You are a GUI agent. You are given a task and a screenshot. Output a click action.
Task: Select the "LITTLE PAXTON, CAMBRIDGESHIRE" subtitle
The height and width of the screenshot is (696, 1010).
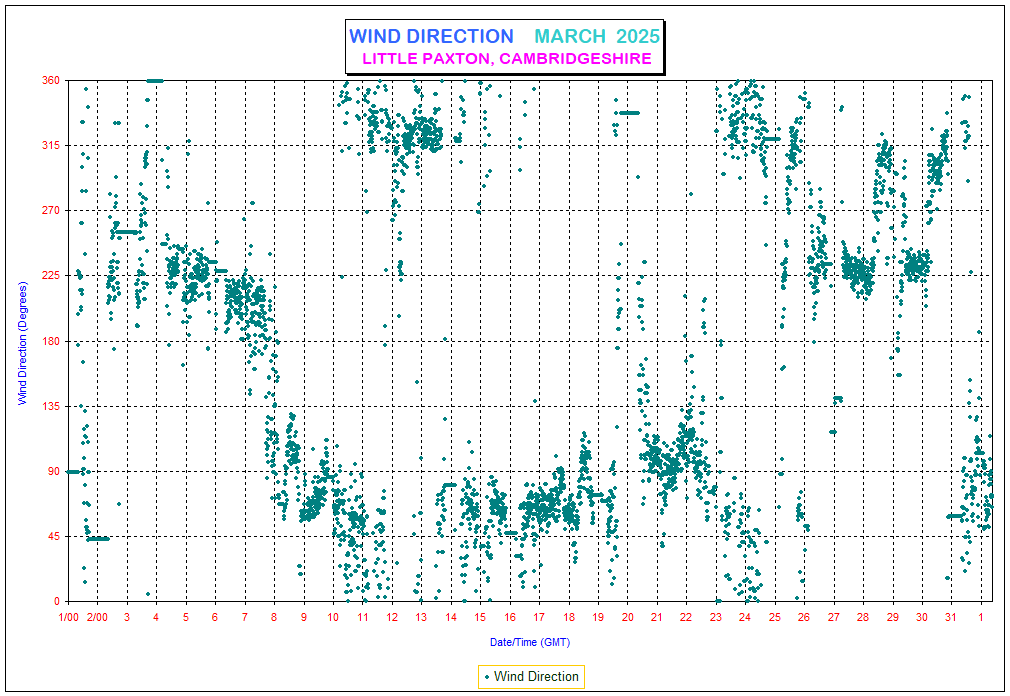(507, 59)
